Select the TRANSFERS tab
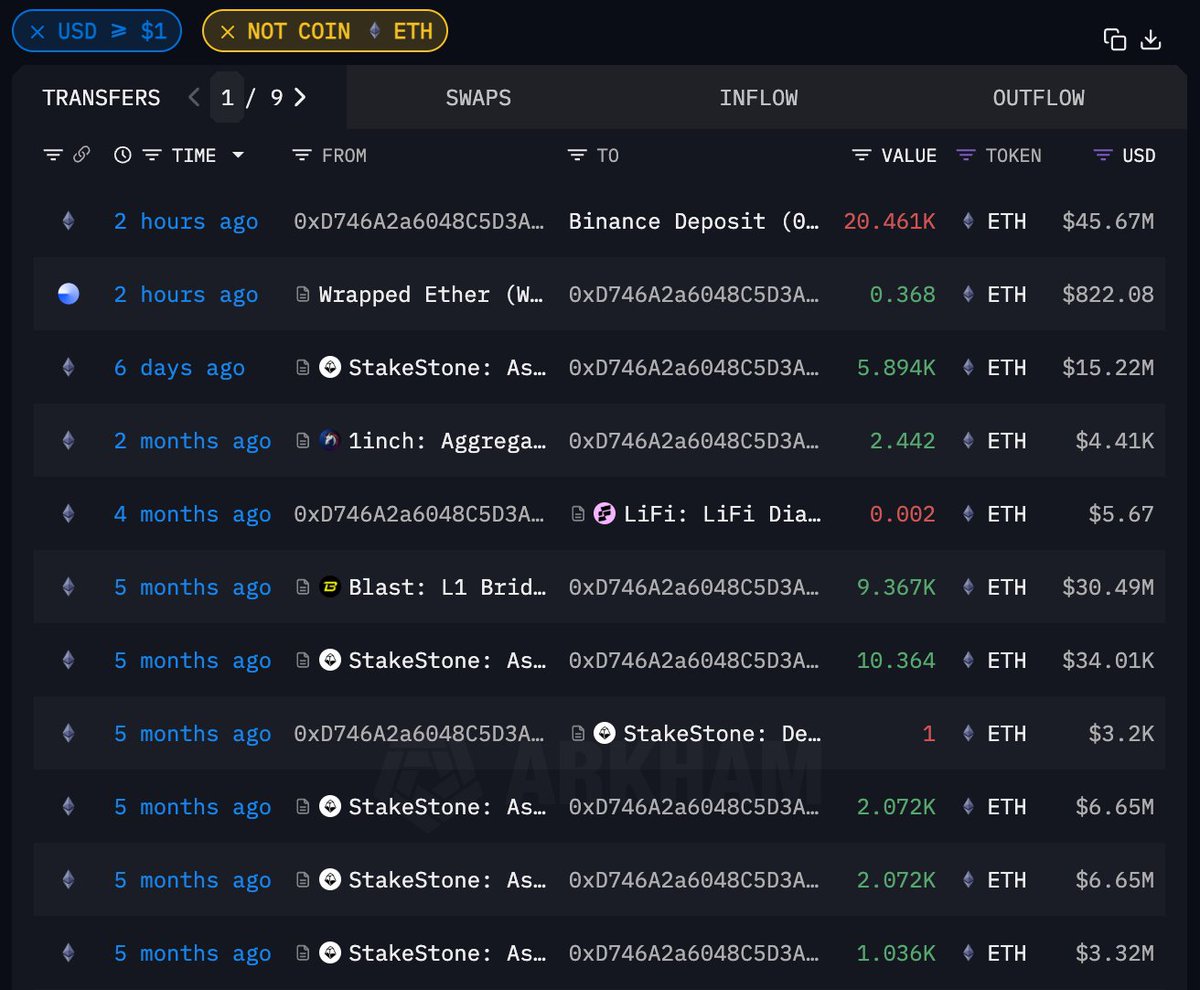 [101, 97]
